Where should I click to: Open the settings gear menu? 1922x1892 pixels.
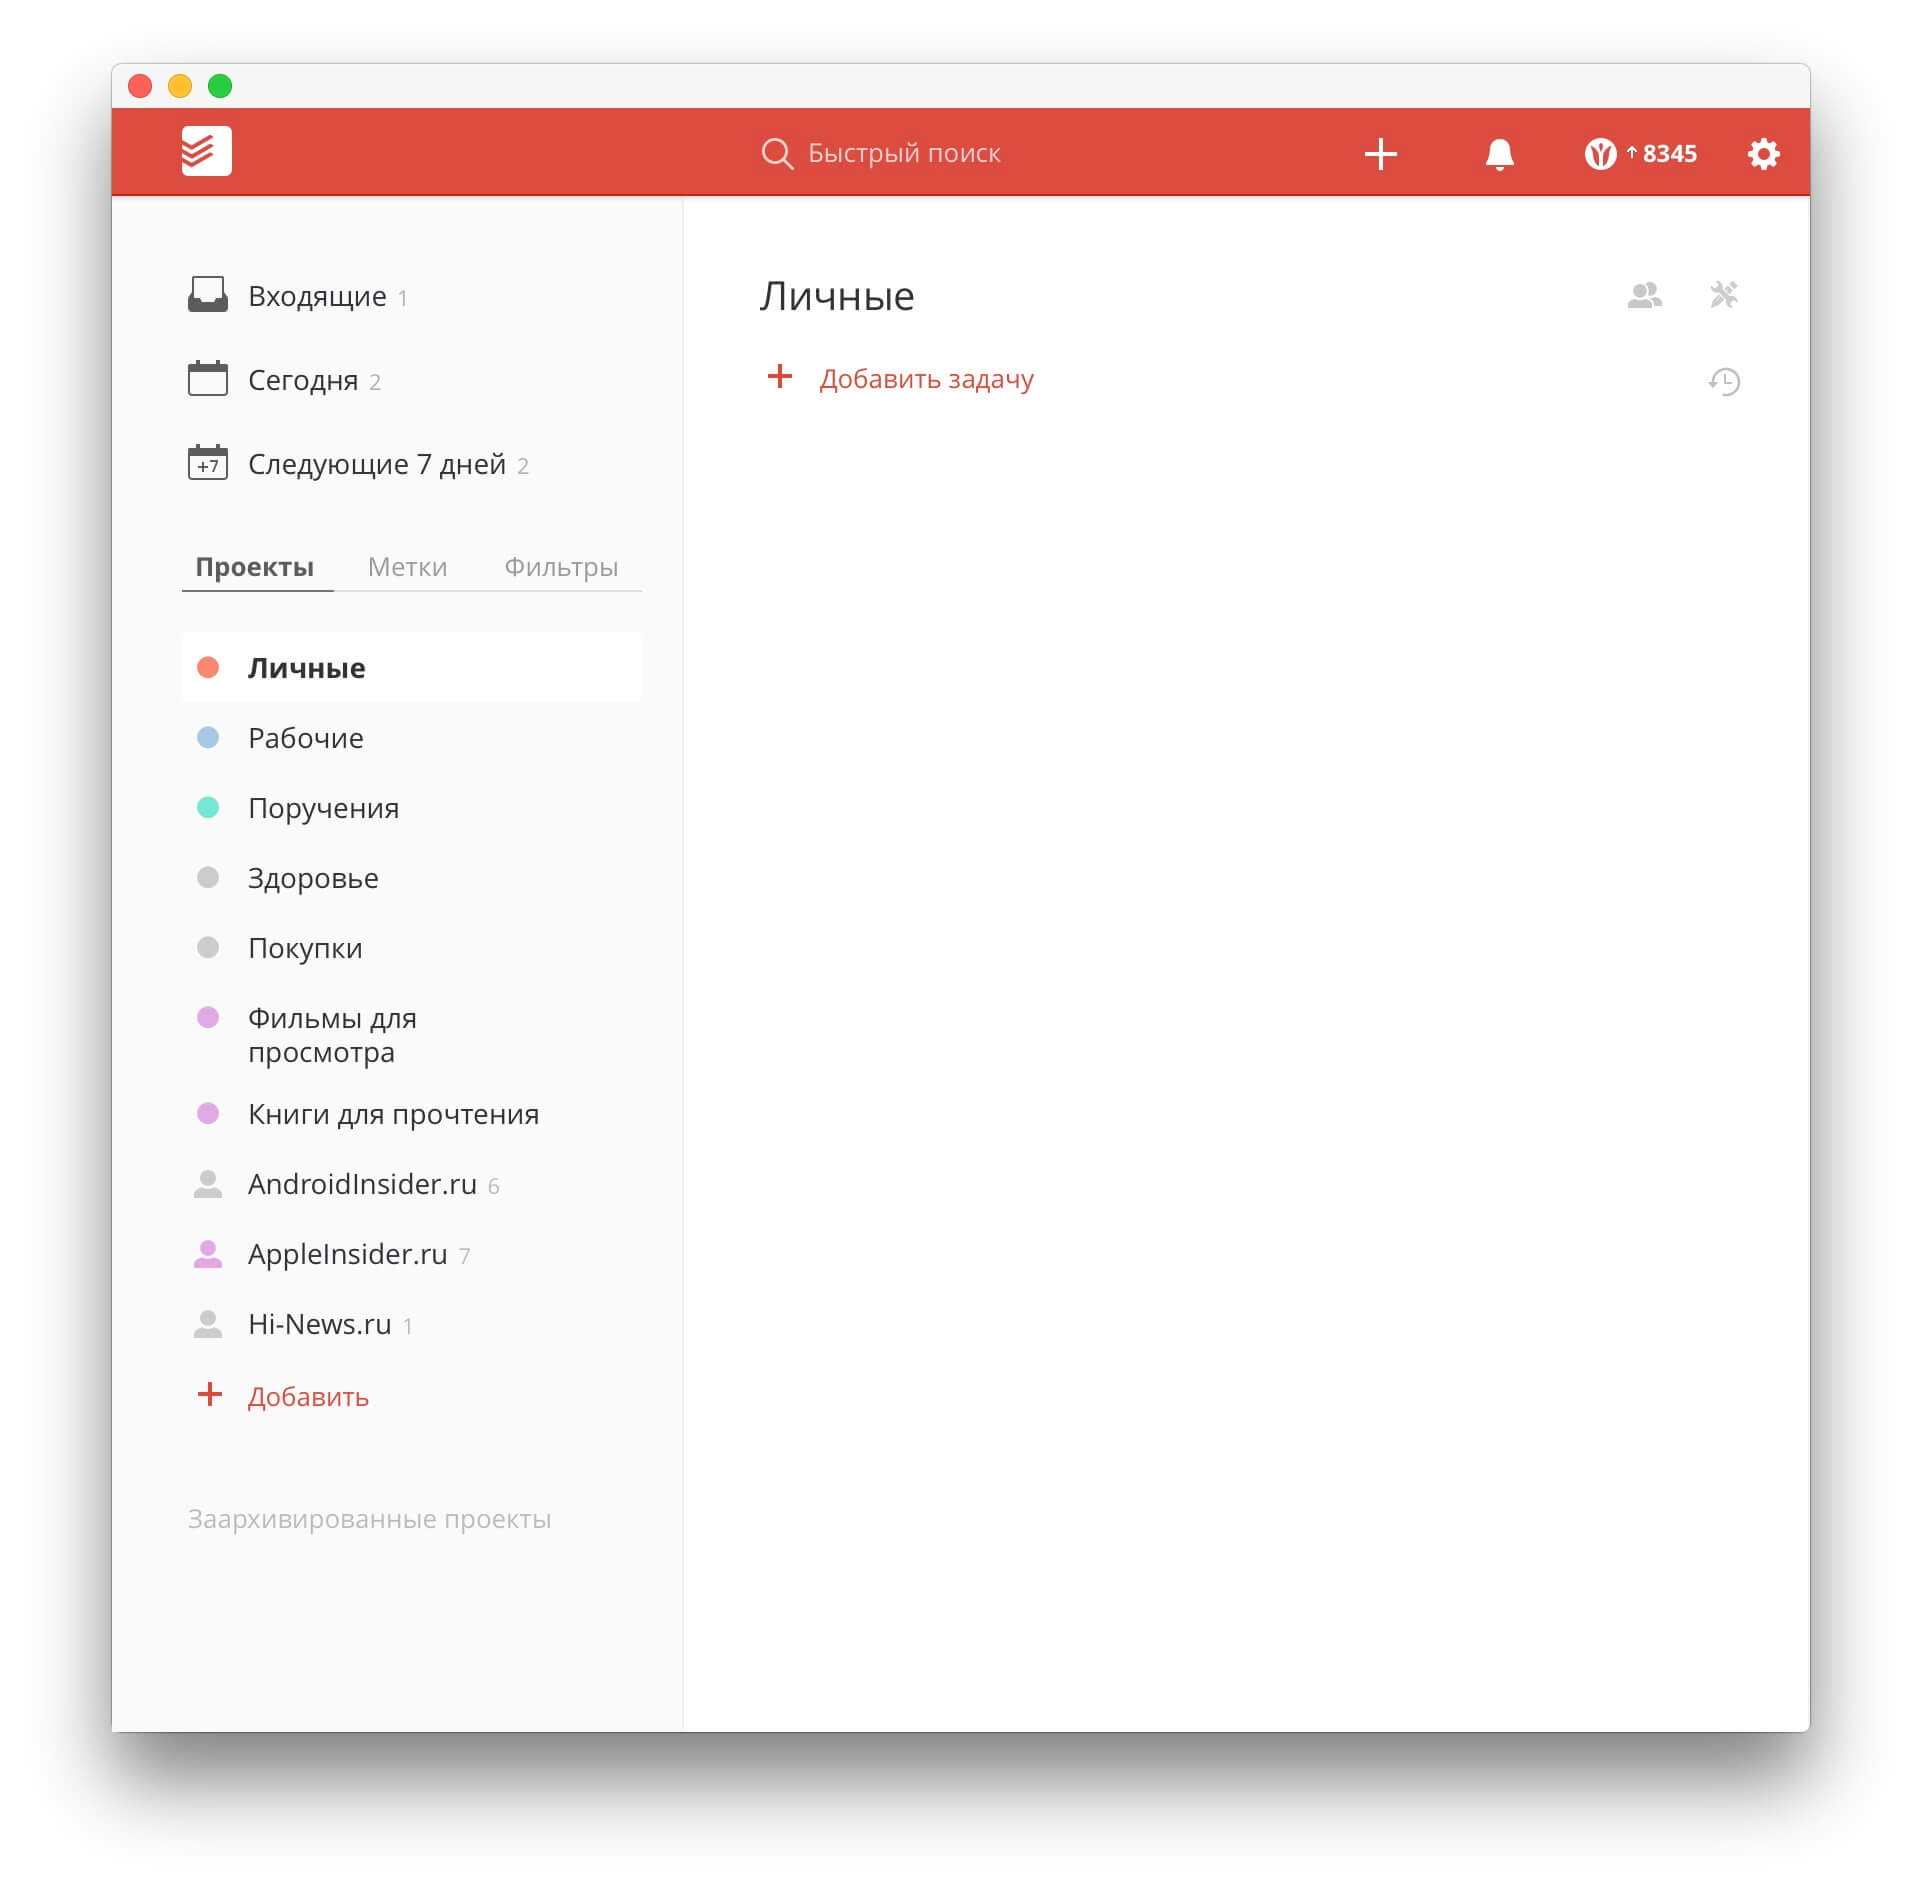[x=1763, y=154]
